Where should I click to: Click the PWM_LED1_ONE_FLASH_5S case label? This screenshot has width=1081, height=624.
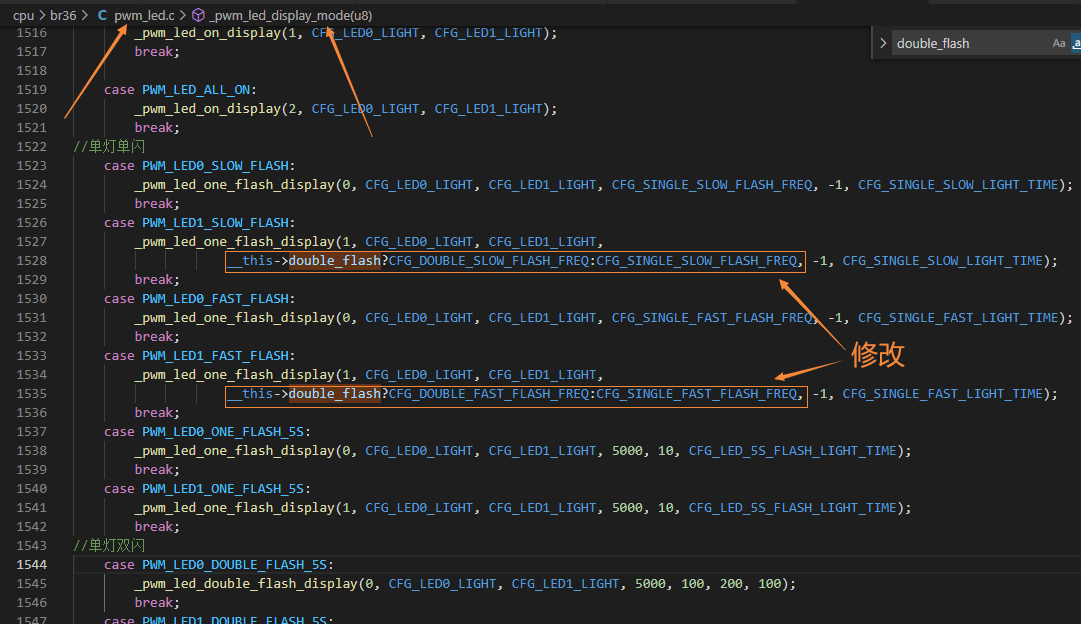(223, 489)
